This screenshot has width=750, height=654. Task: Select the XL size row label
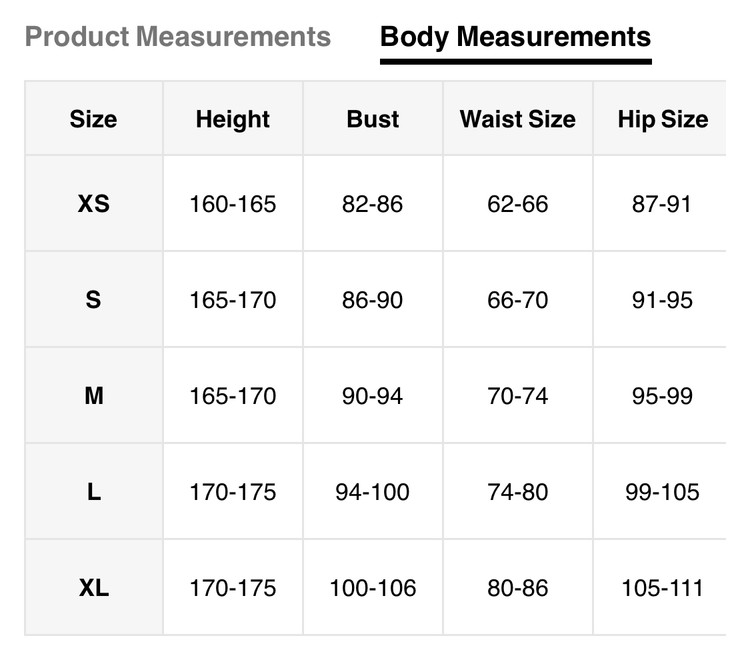pyautogui.click(x=93, y=588)
